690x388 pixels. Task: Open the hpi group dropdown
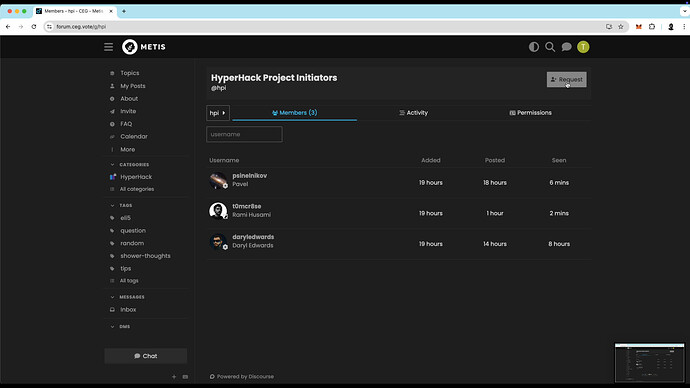[218, 113]
